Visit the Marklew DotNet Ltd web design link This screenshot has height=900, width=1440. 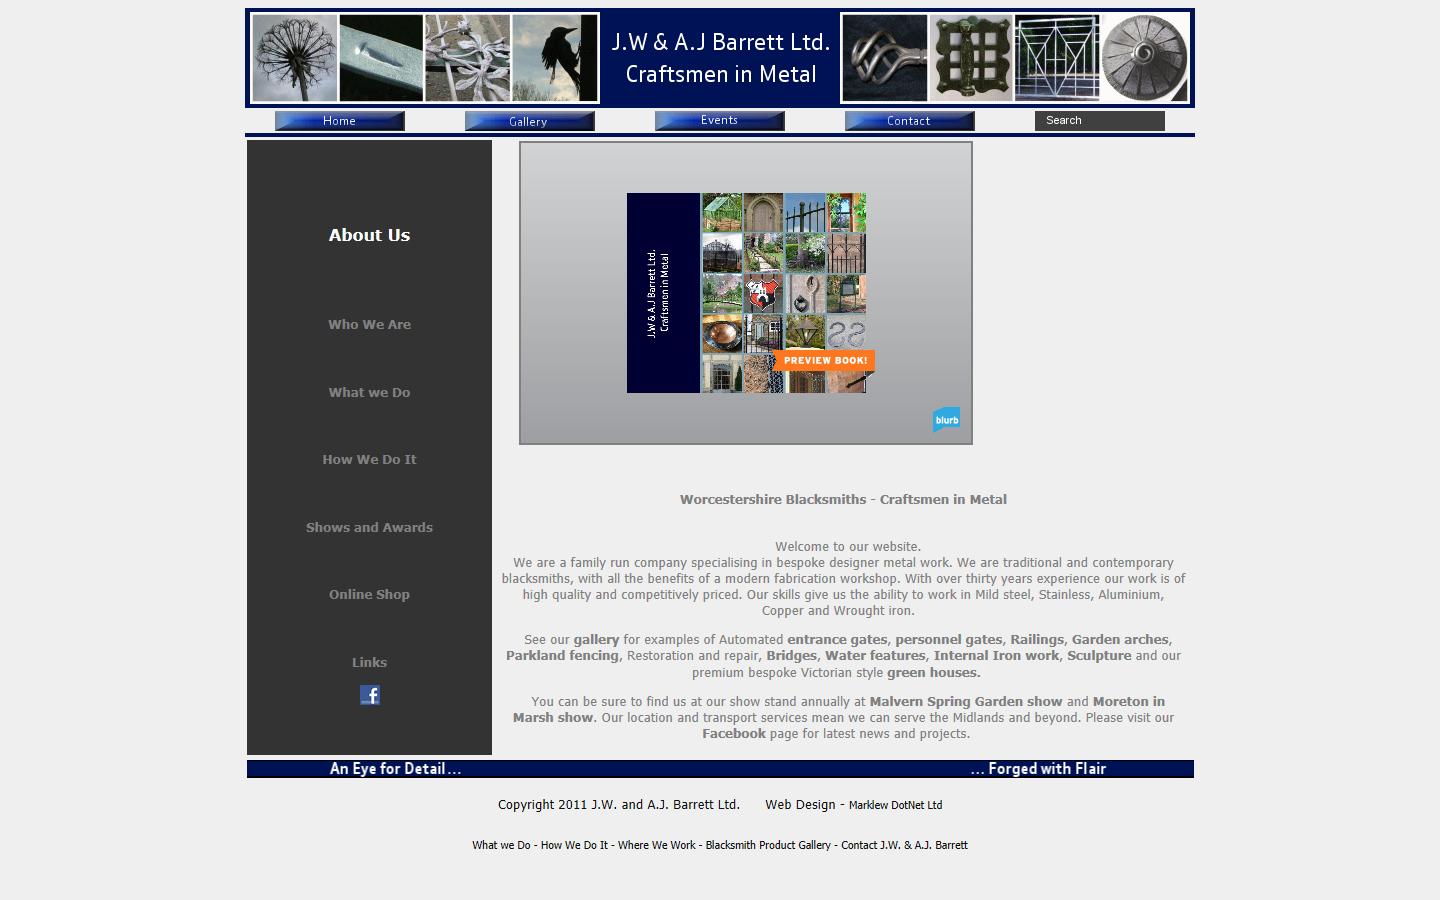(895, 805)
